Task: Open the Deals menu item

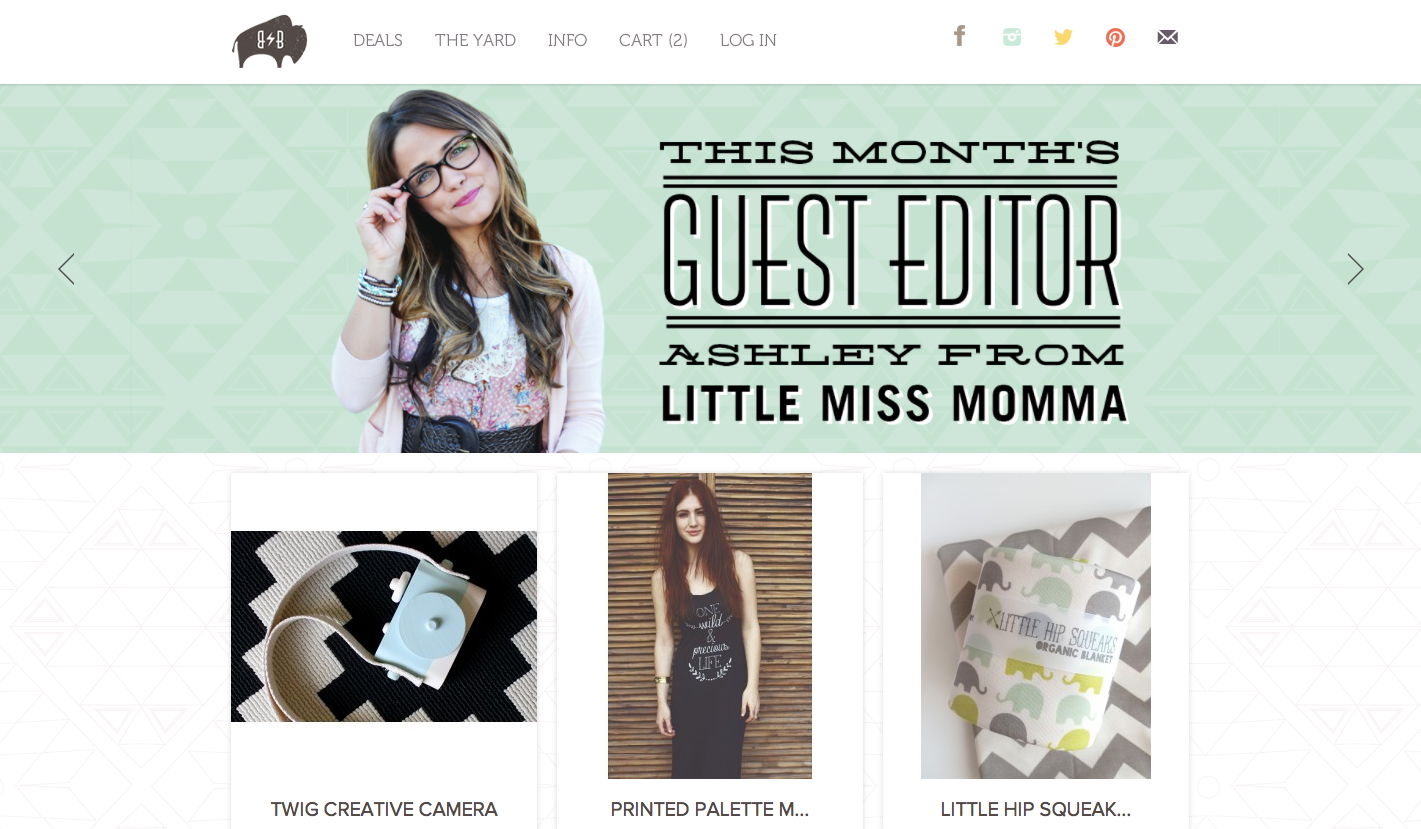Action: click(378, 40)
